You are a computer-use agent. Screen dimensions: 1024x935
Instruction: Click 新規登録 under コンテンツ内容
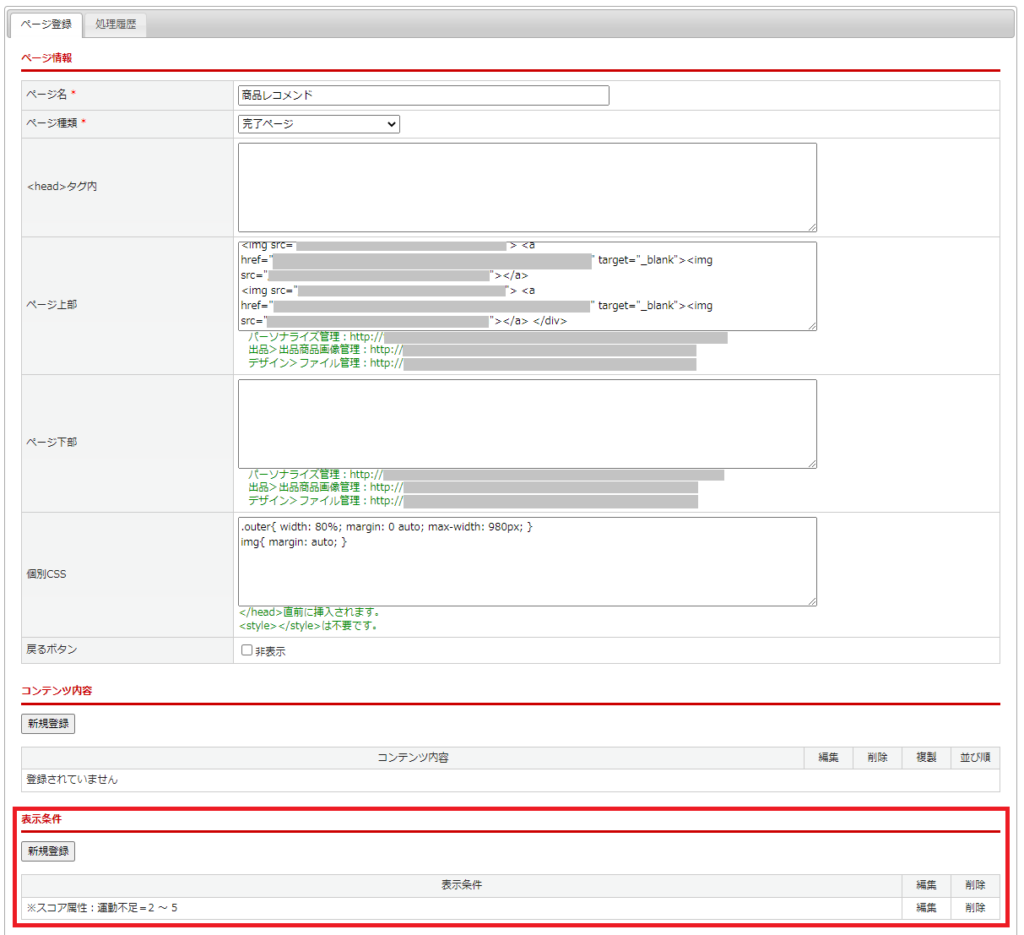point(48,723)
